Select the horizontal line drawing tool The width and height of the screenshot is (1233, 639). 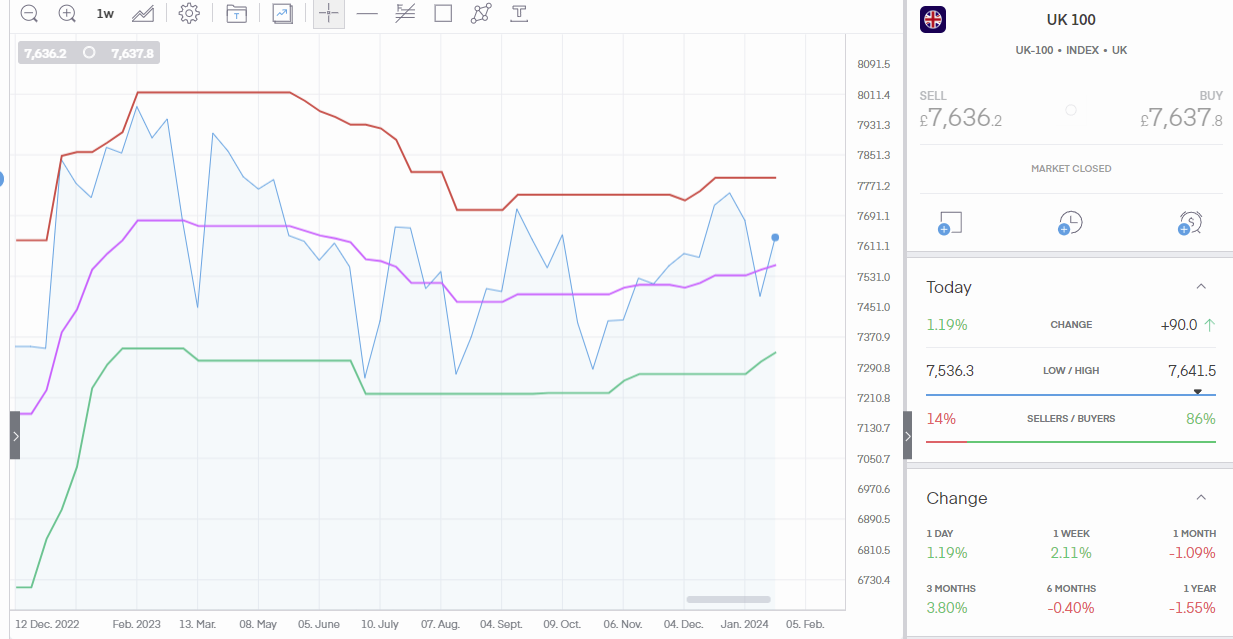pyautogui.click(x=367, y=14)
